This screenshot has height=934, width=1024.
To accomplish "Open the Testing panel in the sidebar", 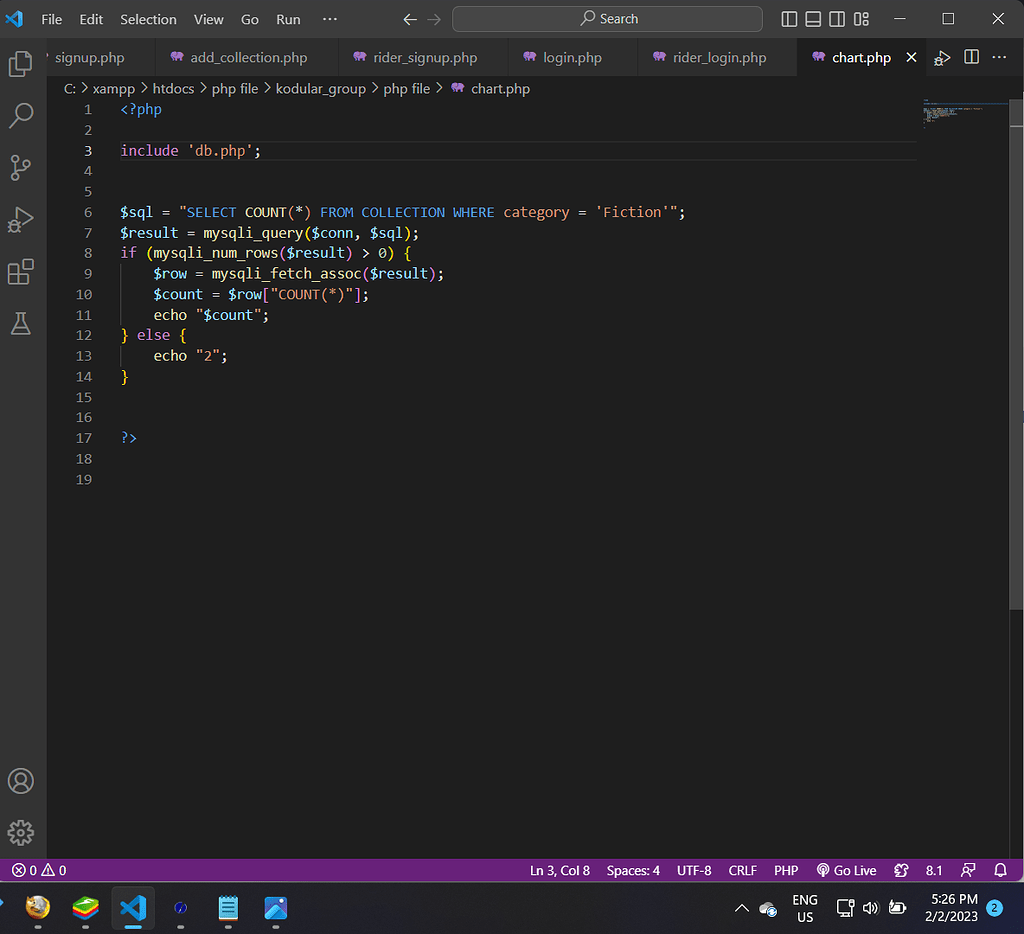I will point(21,322).
